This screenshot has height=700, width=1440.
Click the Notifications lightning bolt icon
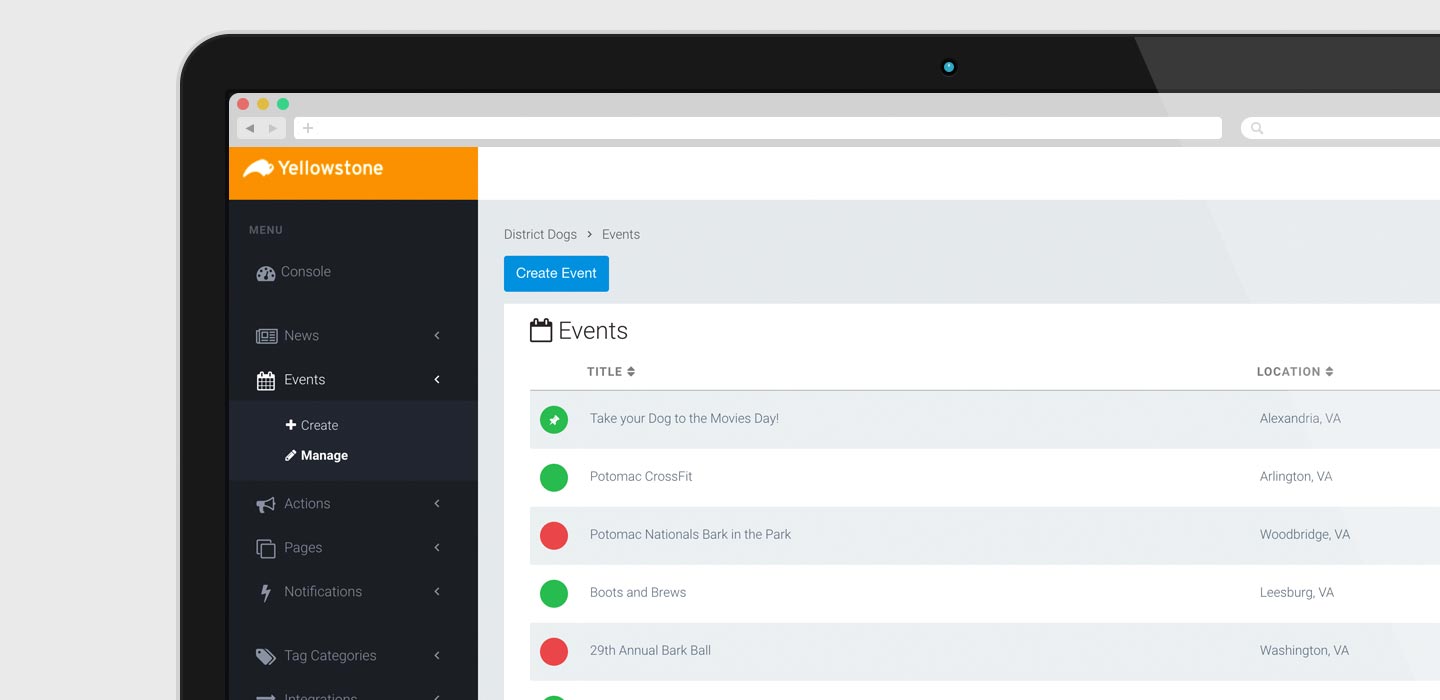click(266, 593)
